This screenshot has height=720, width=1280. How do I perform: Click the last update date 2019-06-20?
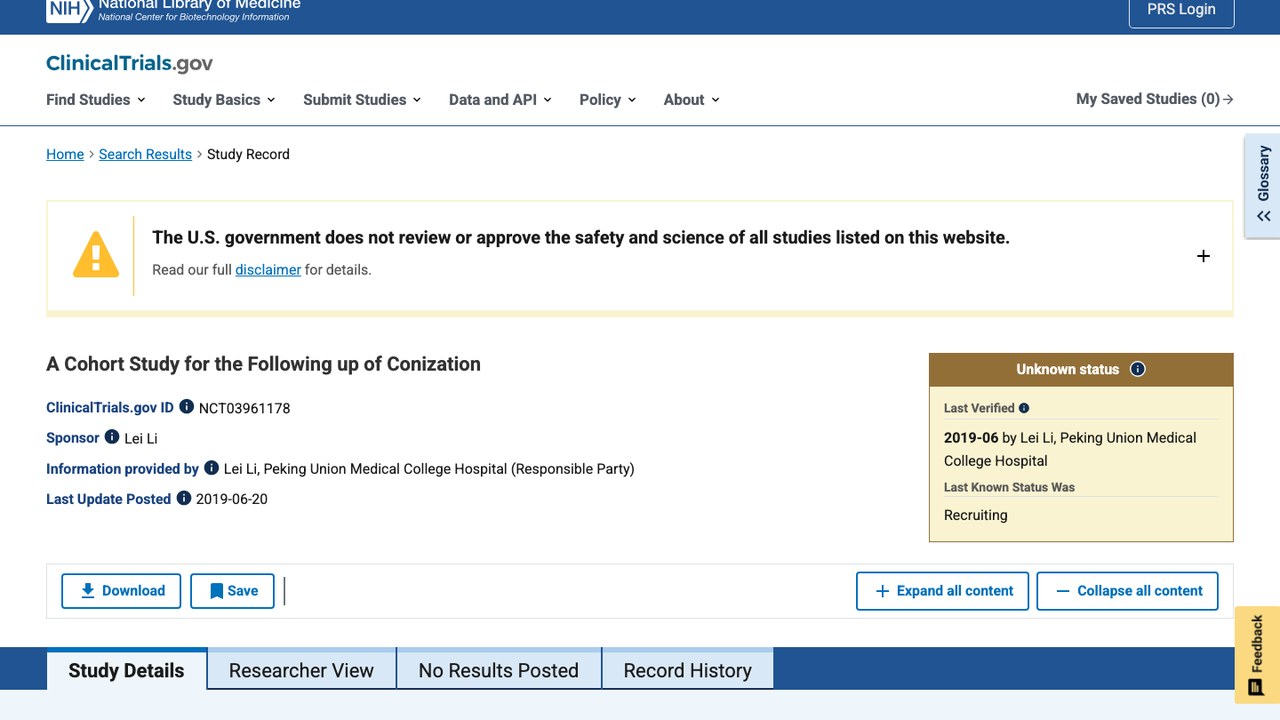point(232,499)
